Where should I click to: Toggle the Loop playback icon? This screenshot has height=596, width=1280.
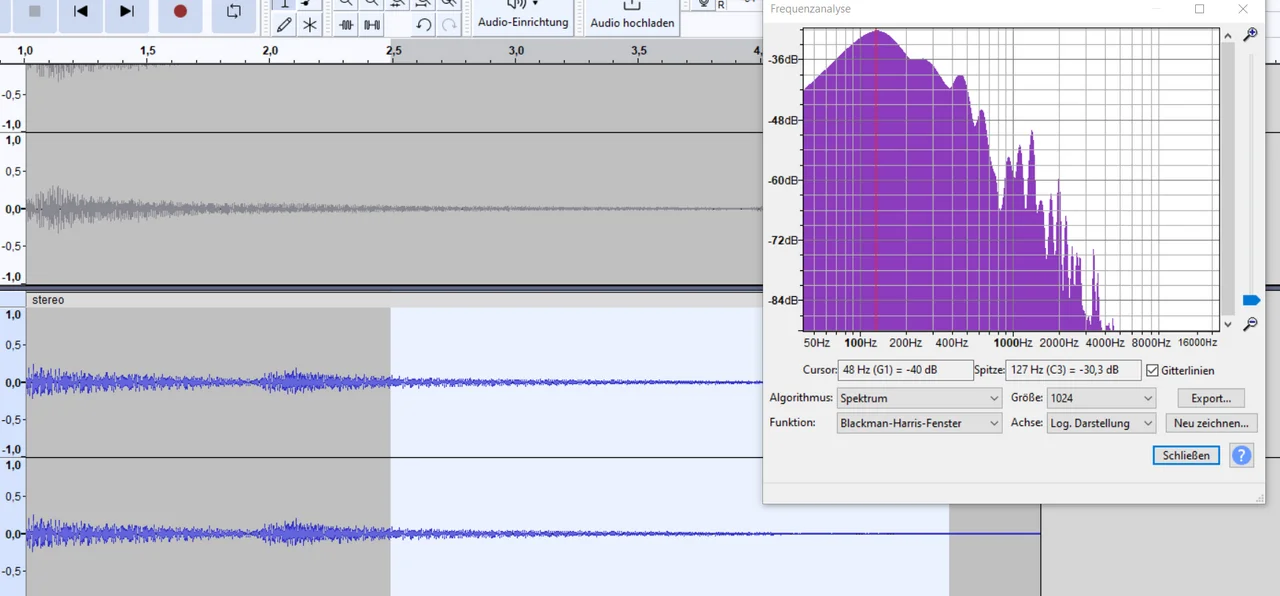tap(234, 12)
